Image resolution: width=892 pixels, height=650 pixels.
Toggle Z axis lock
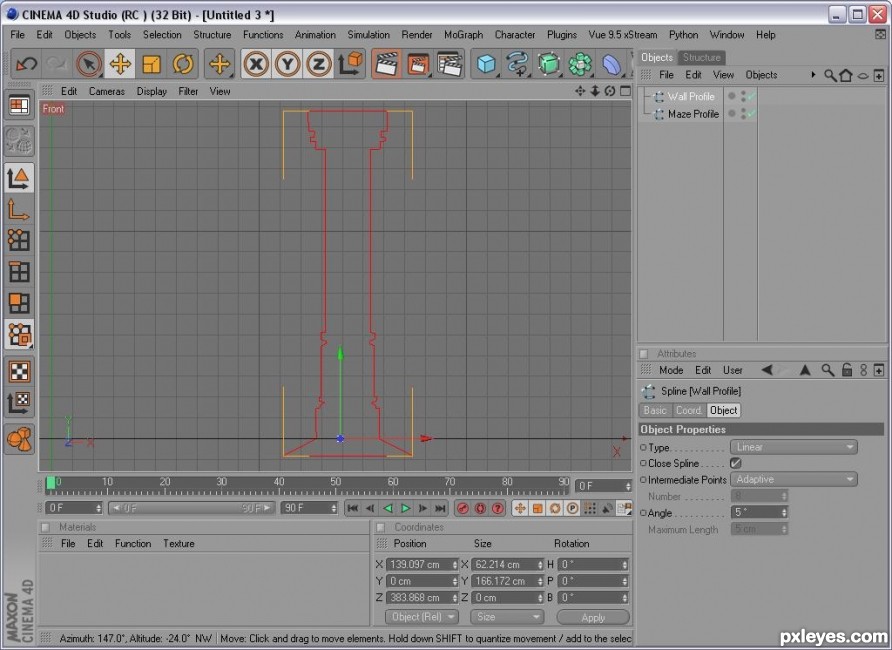(319, 64)
